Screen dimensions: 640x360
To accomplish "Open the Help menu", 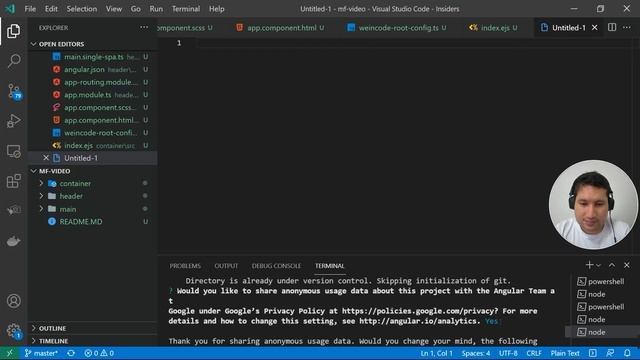I will (x=216, y=9).
